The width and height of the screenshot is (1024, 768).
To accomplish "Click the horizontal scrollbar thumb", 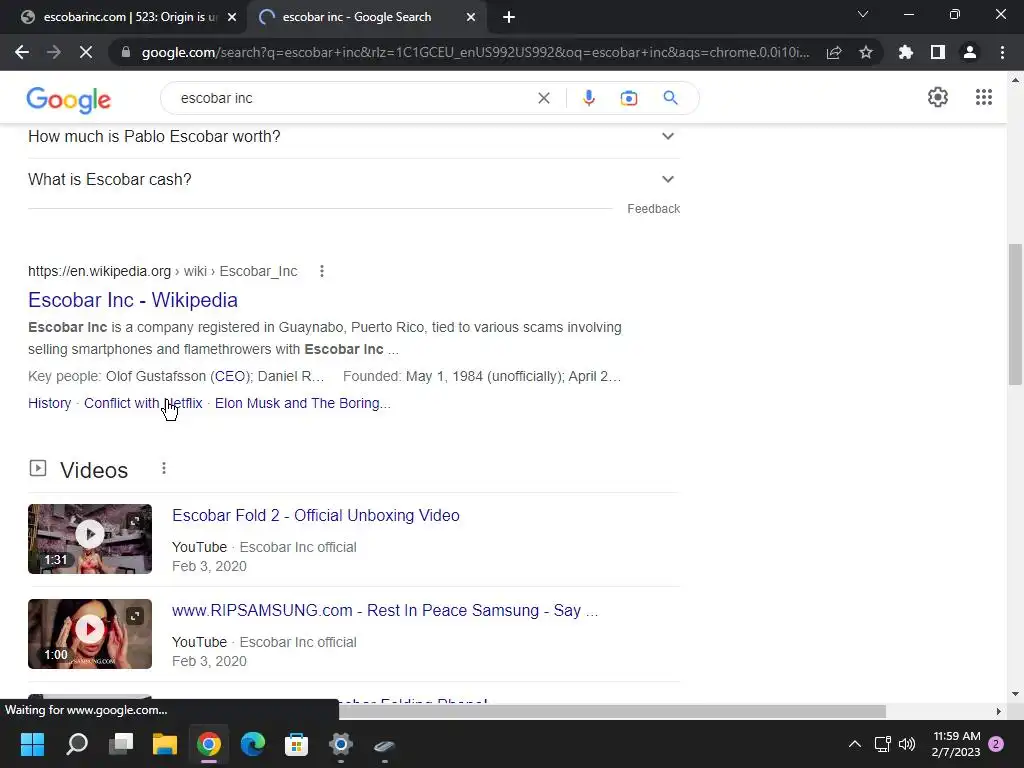I will point(612,711).
